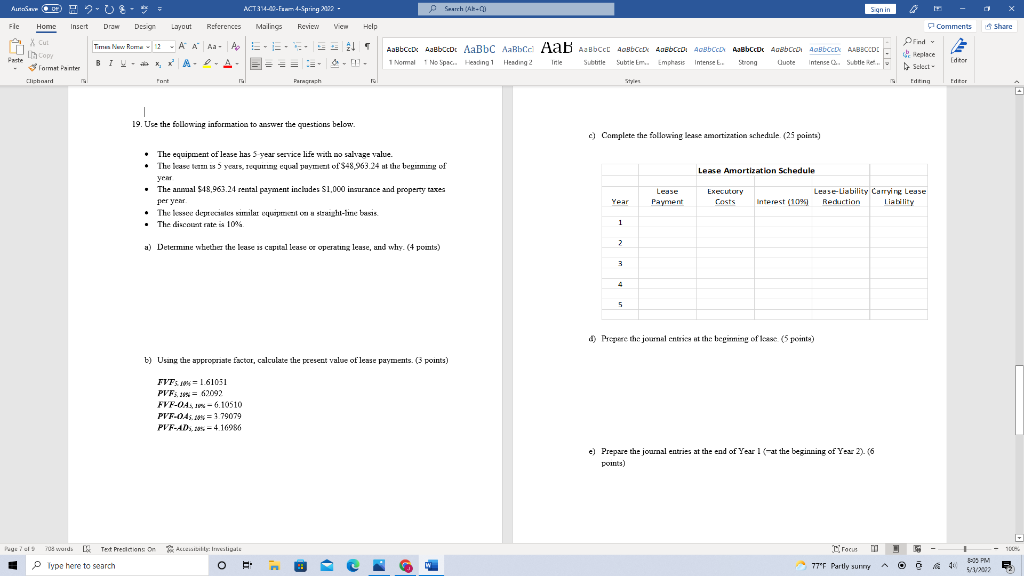Viewport: 1024px width, 576px height.
Task: Switch to the Draw tab
Action: tap(112, 27)
